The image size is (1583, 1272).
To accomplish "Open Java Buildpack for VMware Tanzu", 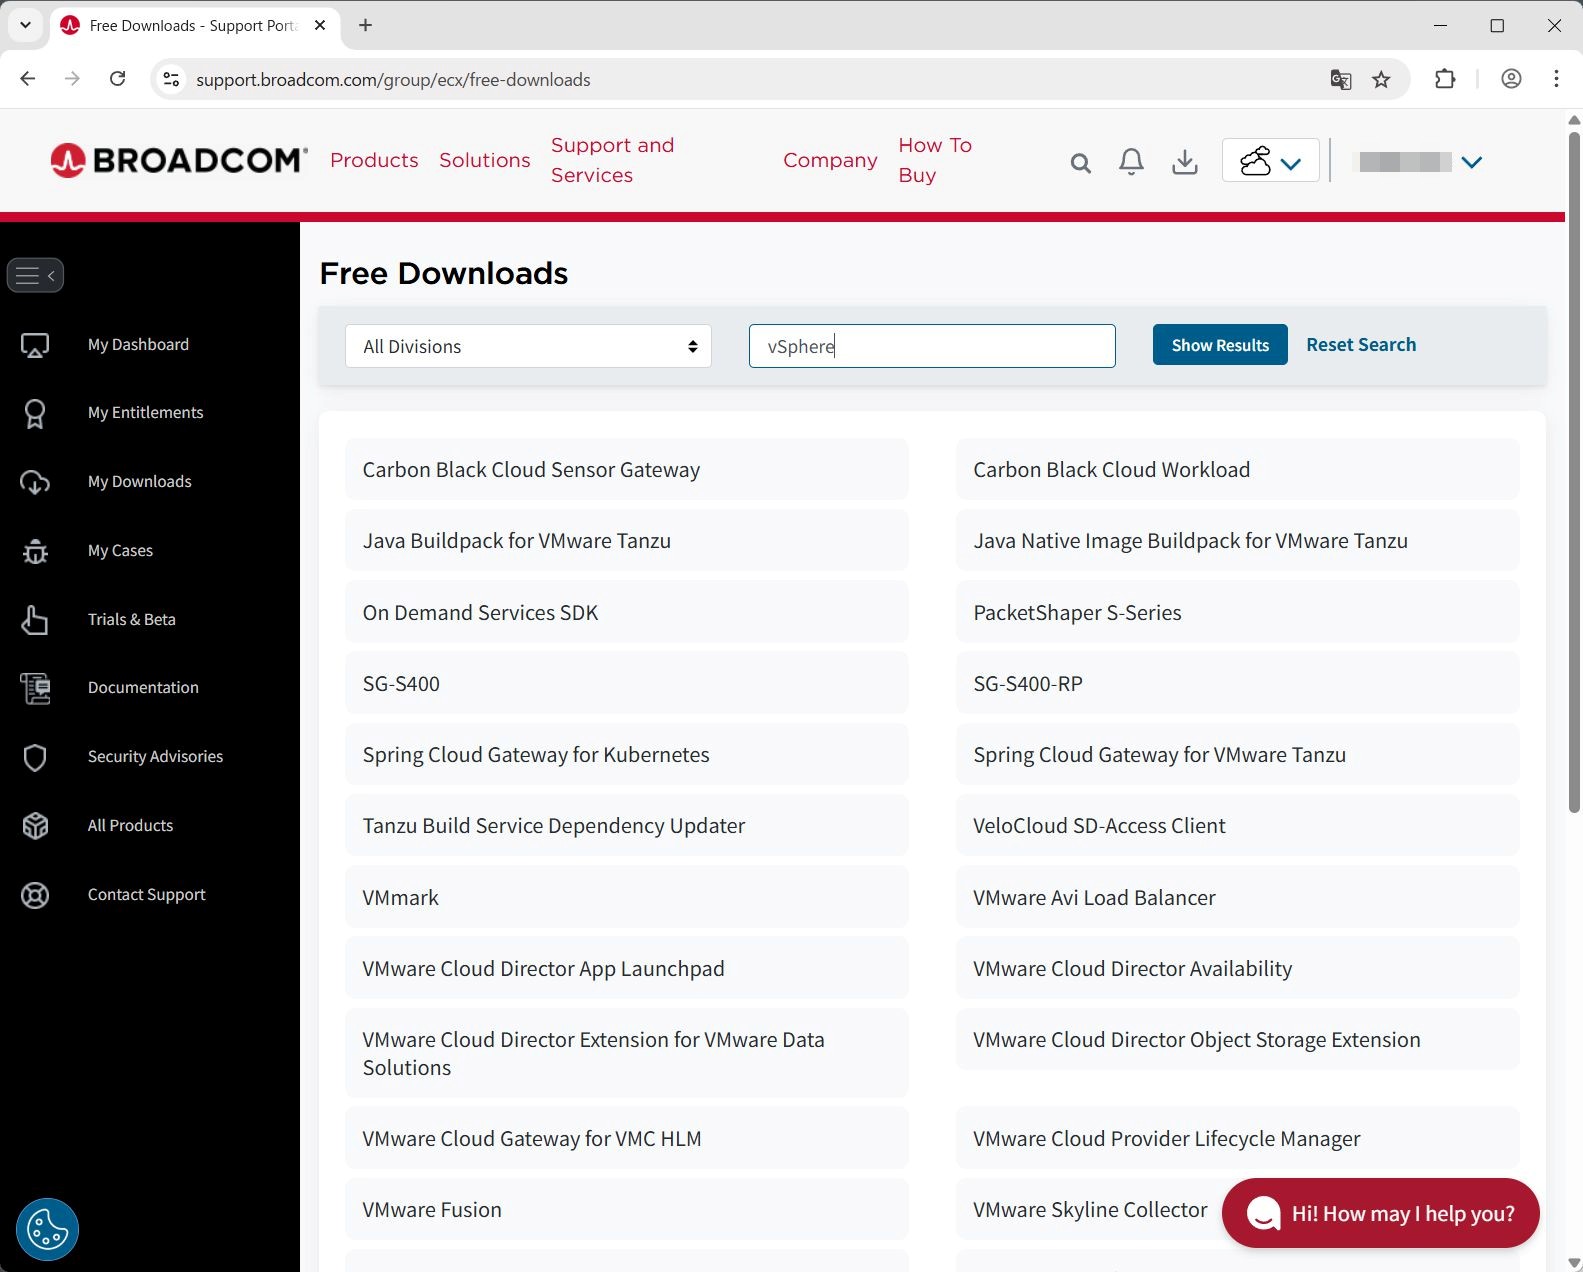I will pos(626,541).
